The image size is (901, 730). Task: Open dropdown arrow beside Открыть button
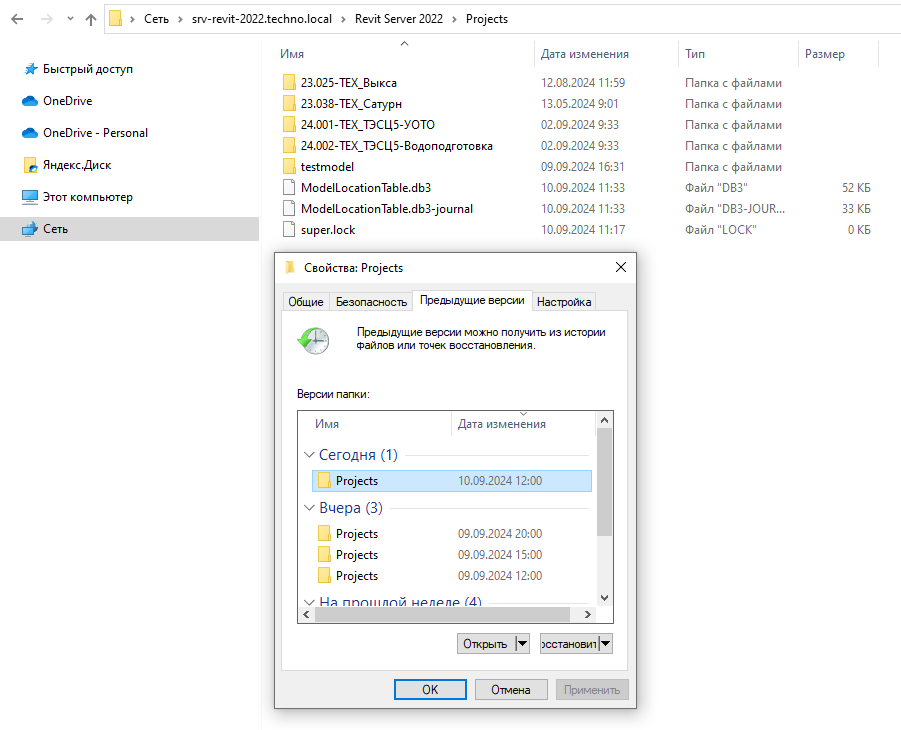point(522,644)
